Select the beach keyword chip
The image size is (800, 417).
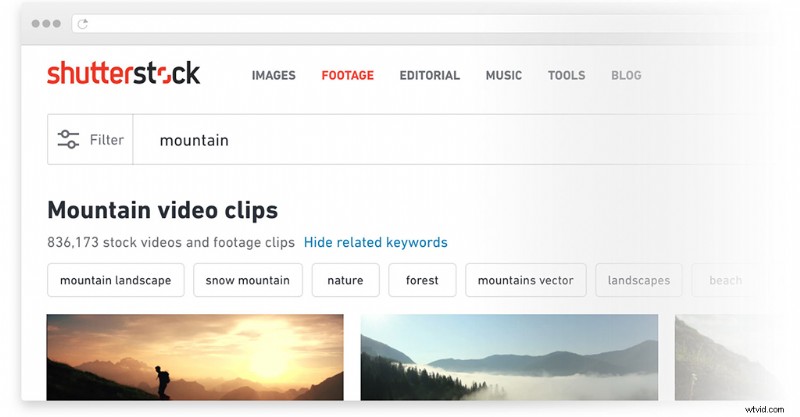pos(726,280)
